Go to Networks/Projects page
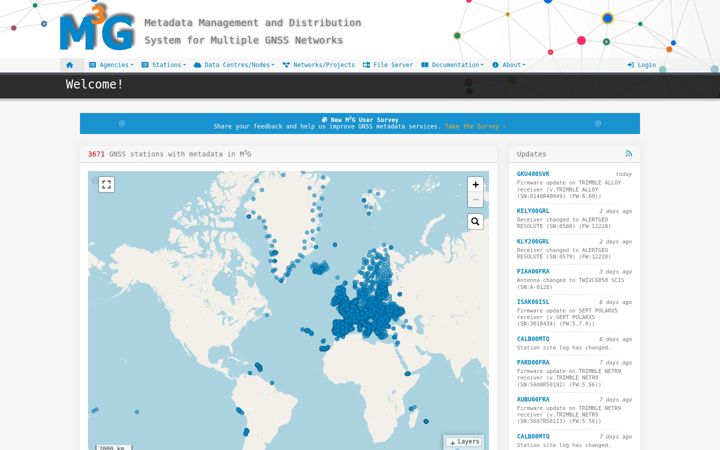This screenshot has width=720, height=450. point(319,65)
